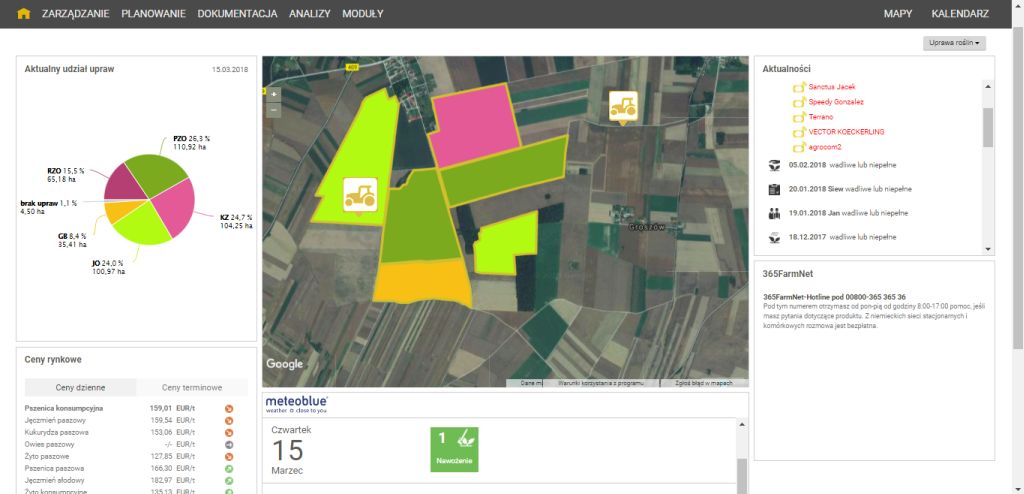
Task: Click machine icon beside Sanctus Jacek
Action: pos(799,86)
